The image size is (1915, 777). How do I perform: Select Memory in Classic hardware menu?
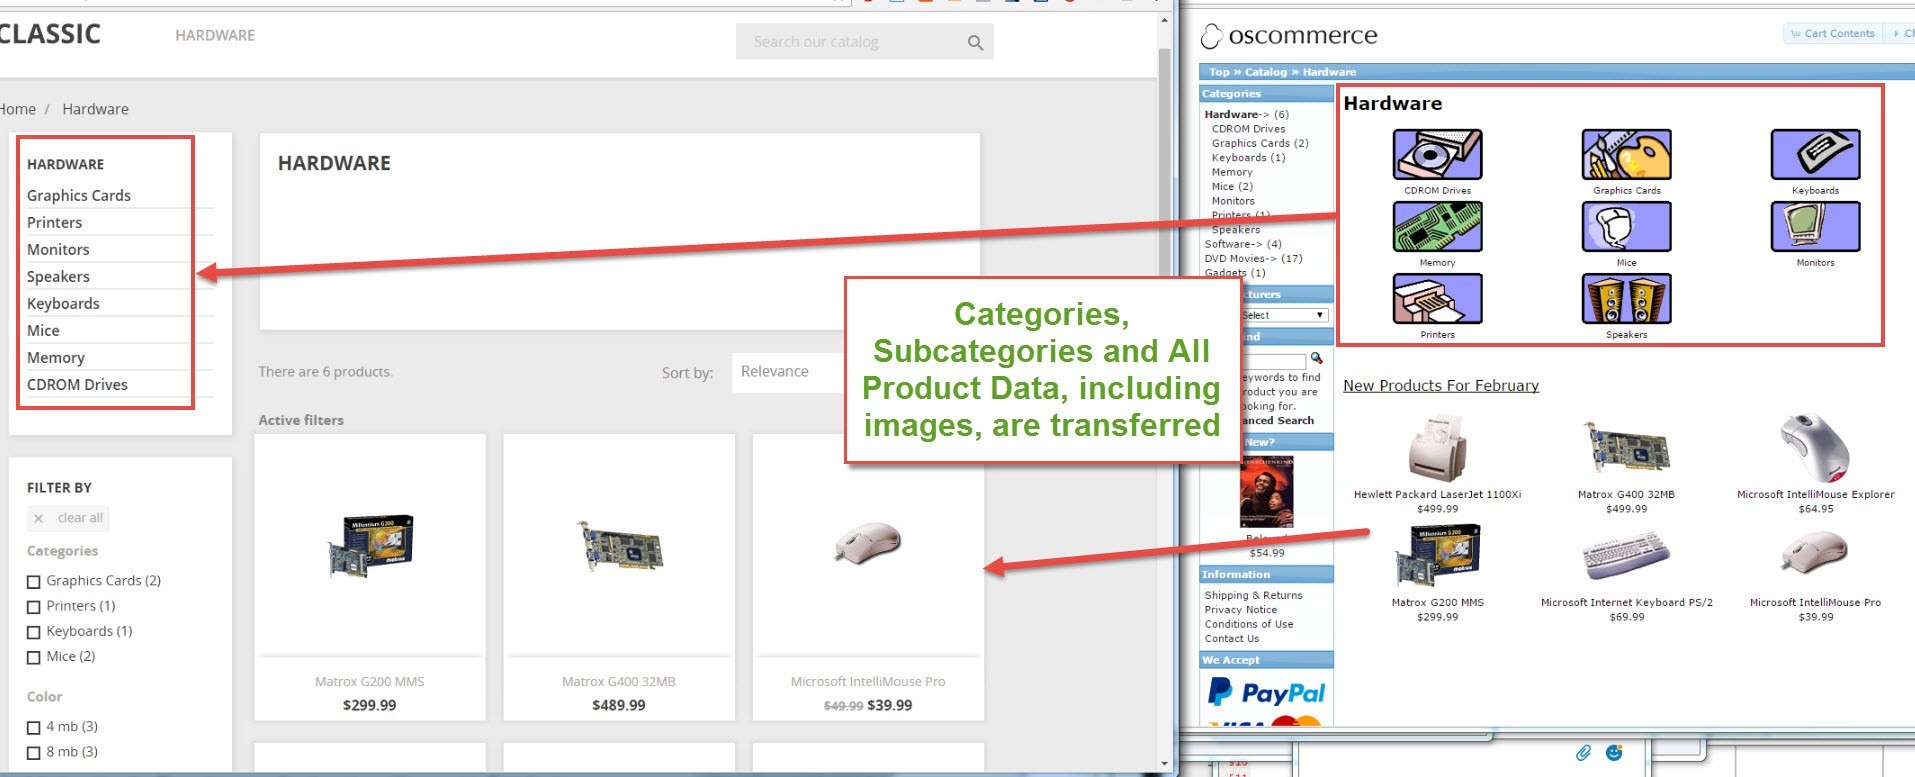click(56, 357)
